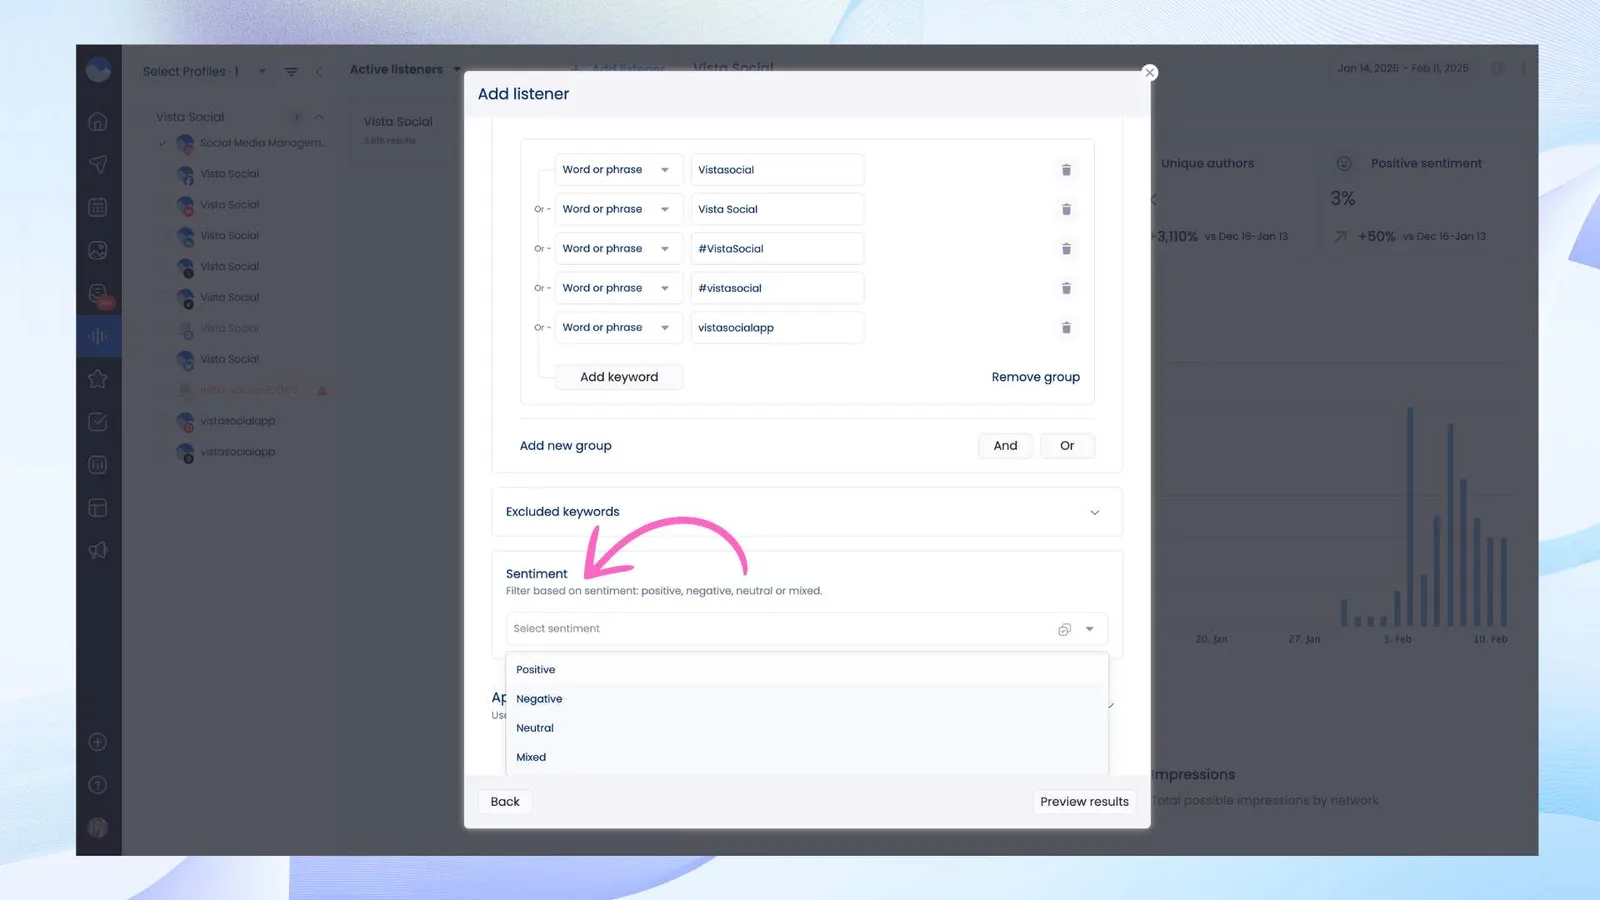Delete the Vistasocial keyword row
The image size is (1600, 900).
pos(1066,170)
